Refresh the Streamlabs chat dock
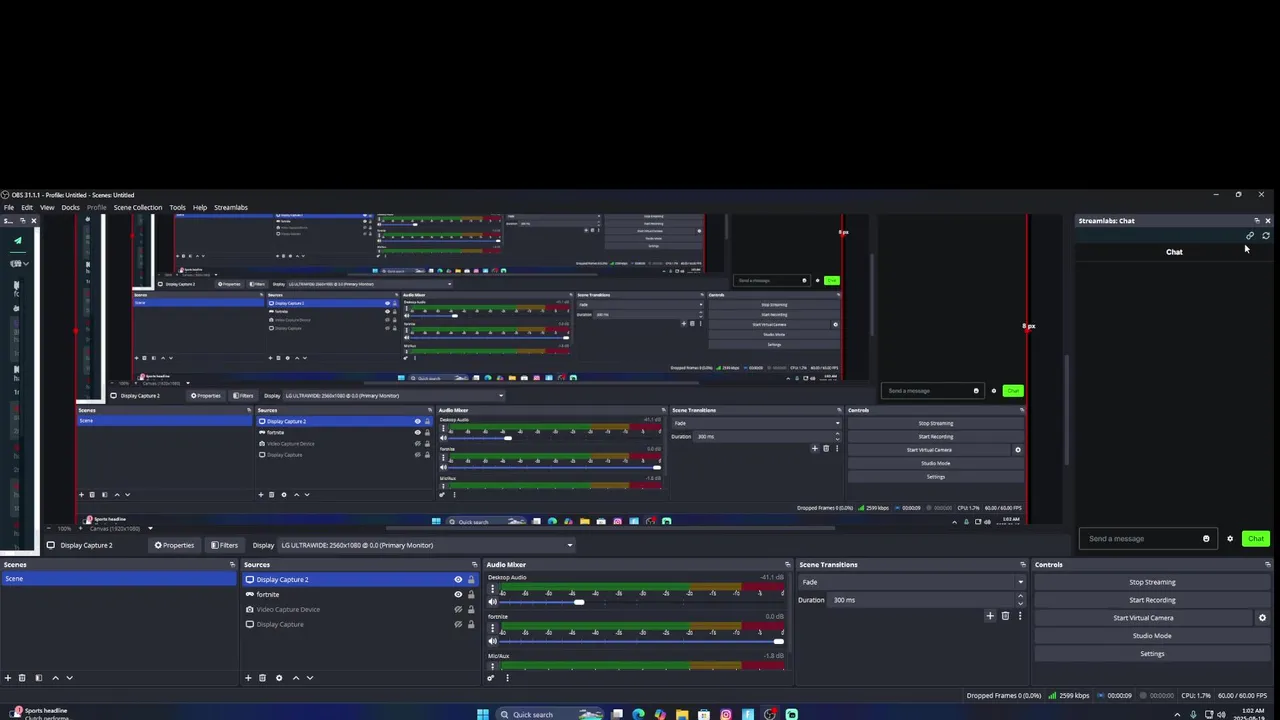Image resolution: width=1280 pixels, height=720 pixels. [x=1266, y=236]
